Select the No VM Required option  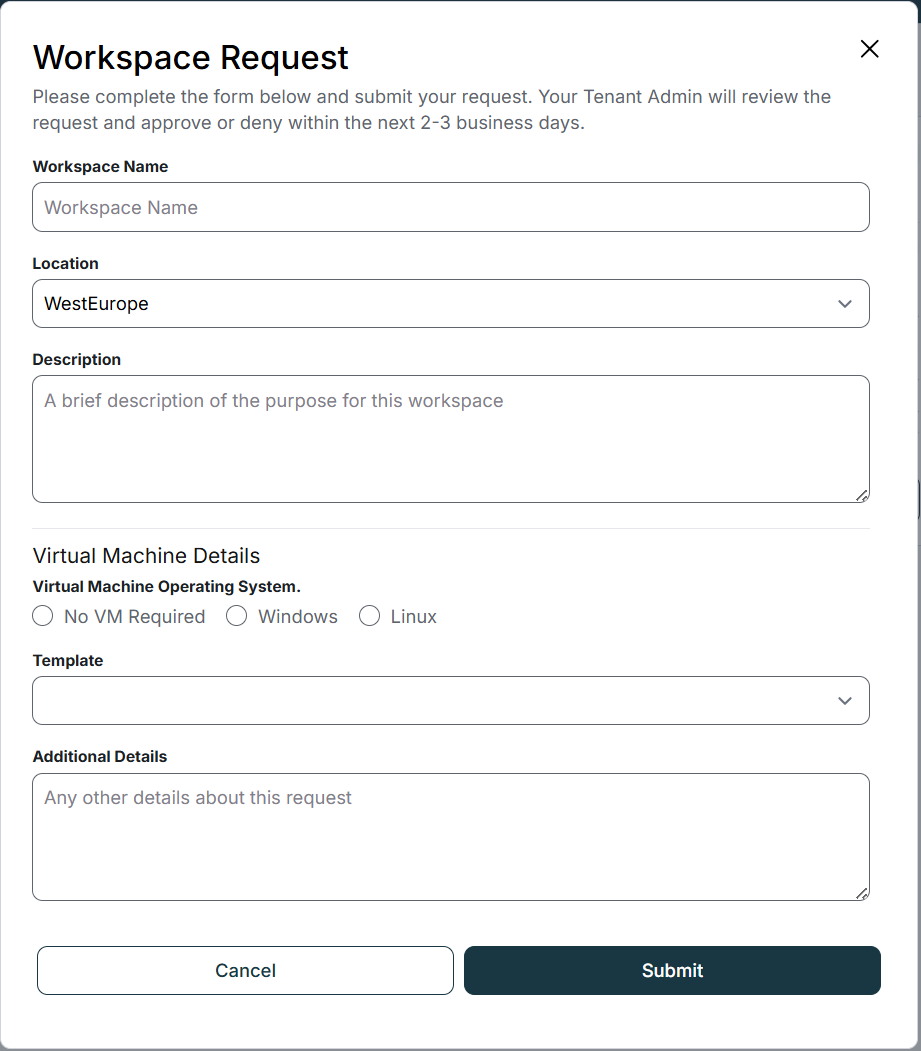click(43, 616)
